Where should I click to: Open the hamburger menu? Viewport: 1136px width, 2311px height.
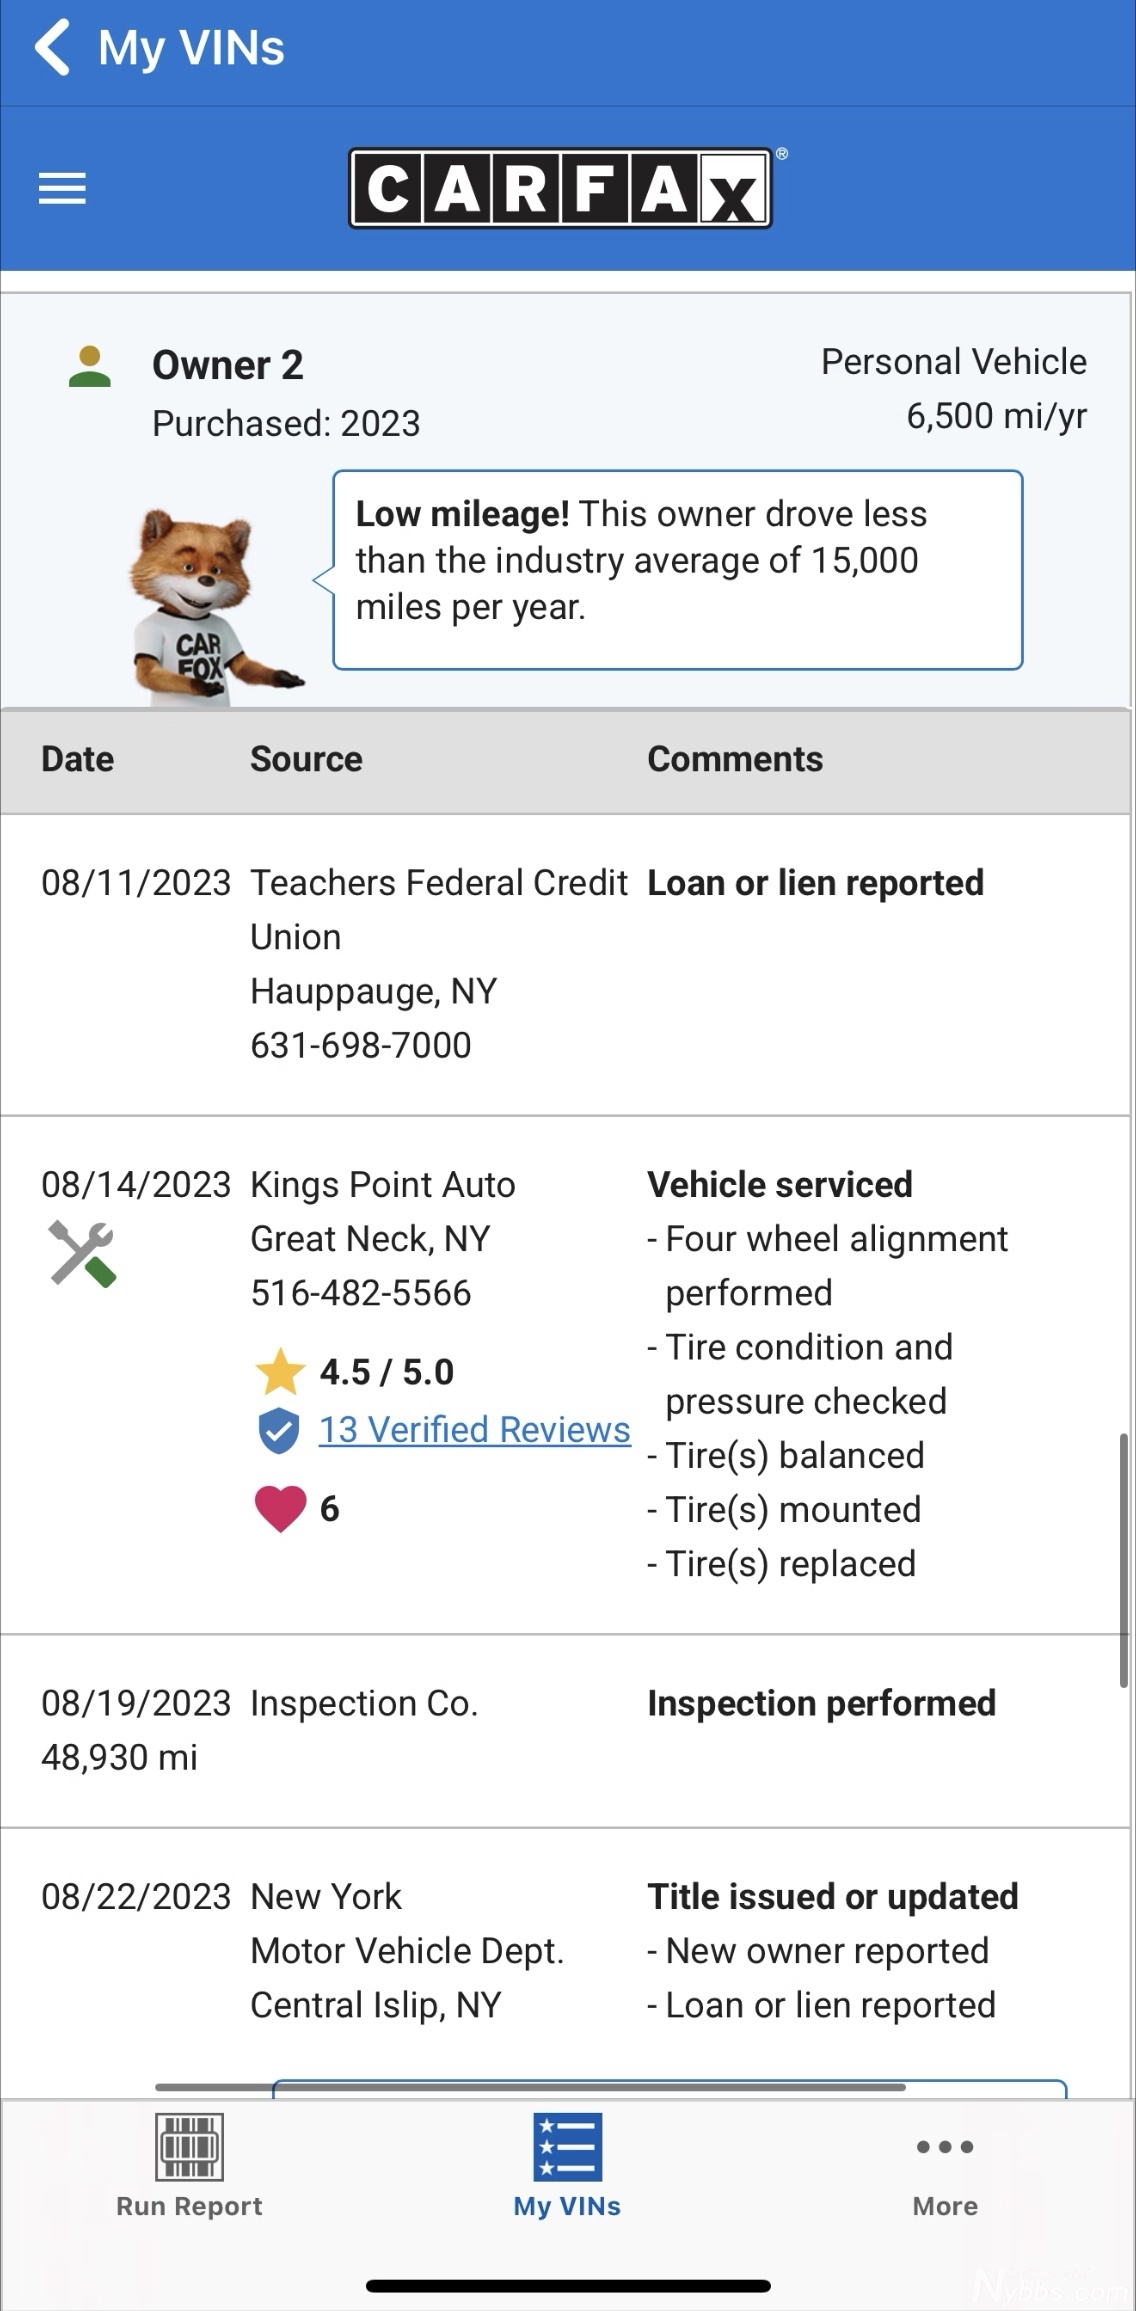pyautogui.click(x=62, y=188)
